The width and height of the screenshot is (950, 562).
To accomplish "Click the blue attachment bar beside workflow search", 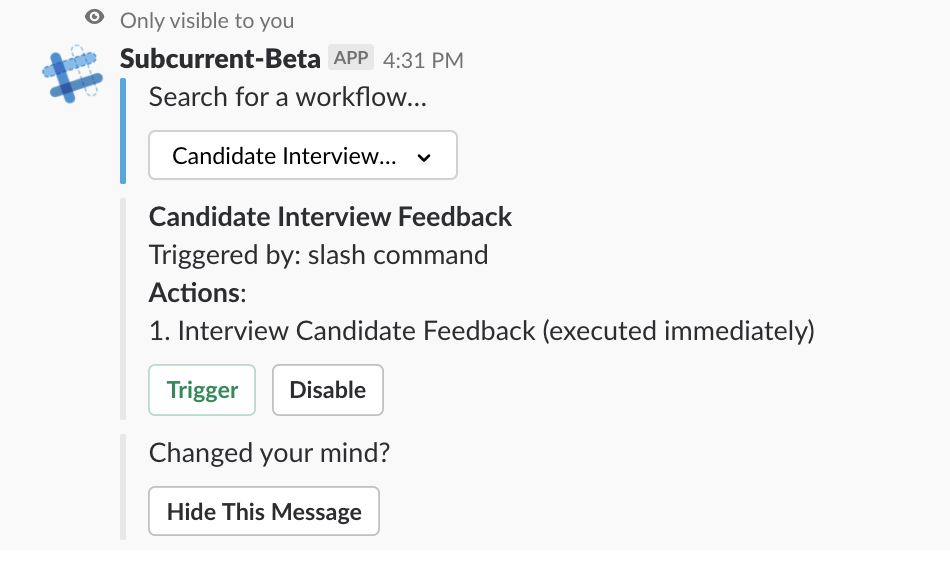I will click(123, 131).
